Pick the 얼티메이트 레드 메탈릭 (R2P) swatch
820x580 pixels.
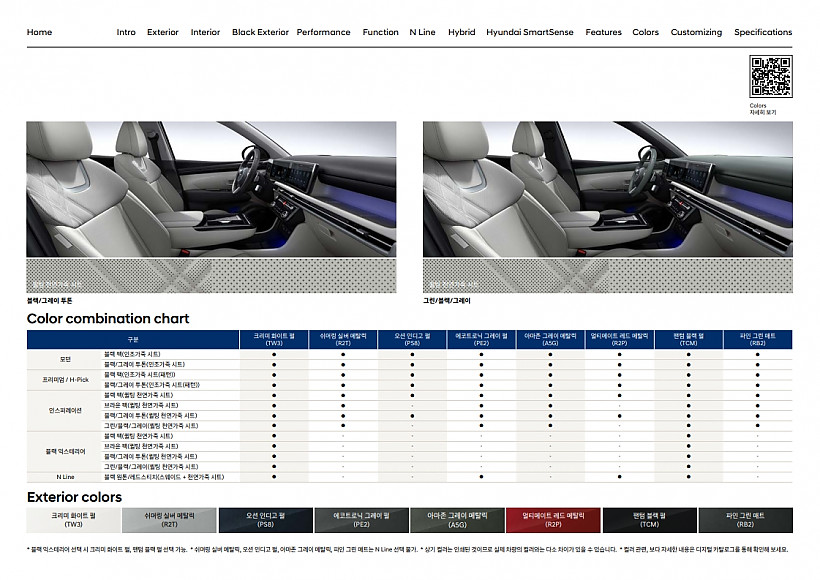tap(553, 520)
